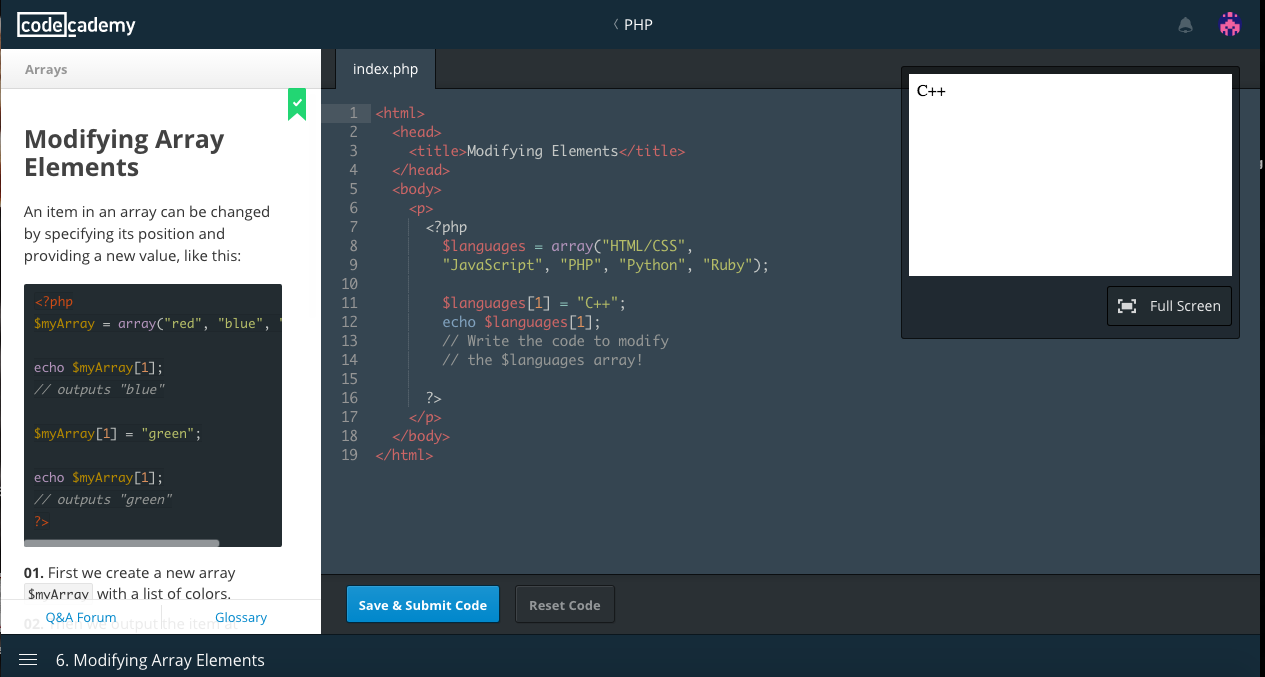The image size is (1265, 677).
Task: Click line number 19 in gutter
Action: (349, 455)
